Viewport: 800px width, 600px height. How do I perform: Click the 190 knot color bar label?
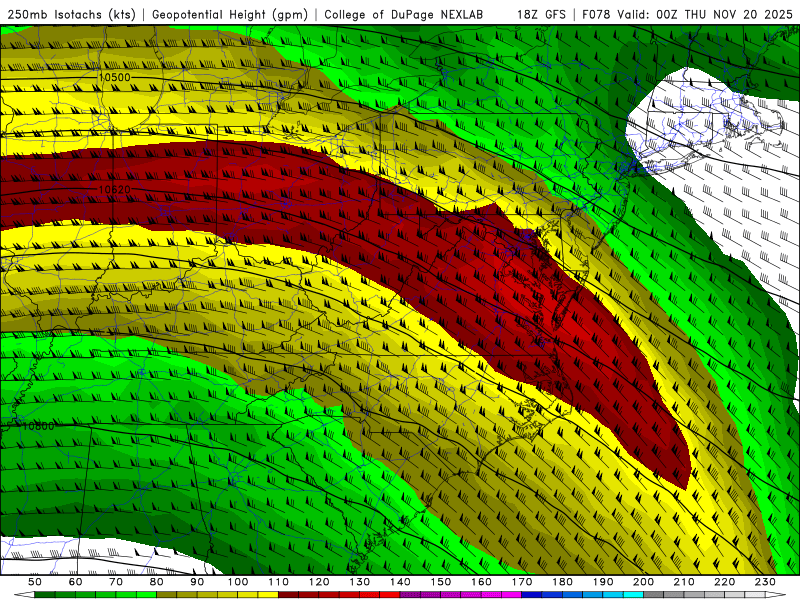pyautogui.click(x=603, y=582)
